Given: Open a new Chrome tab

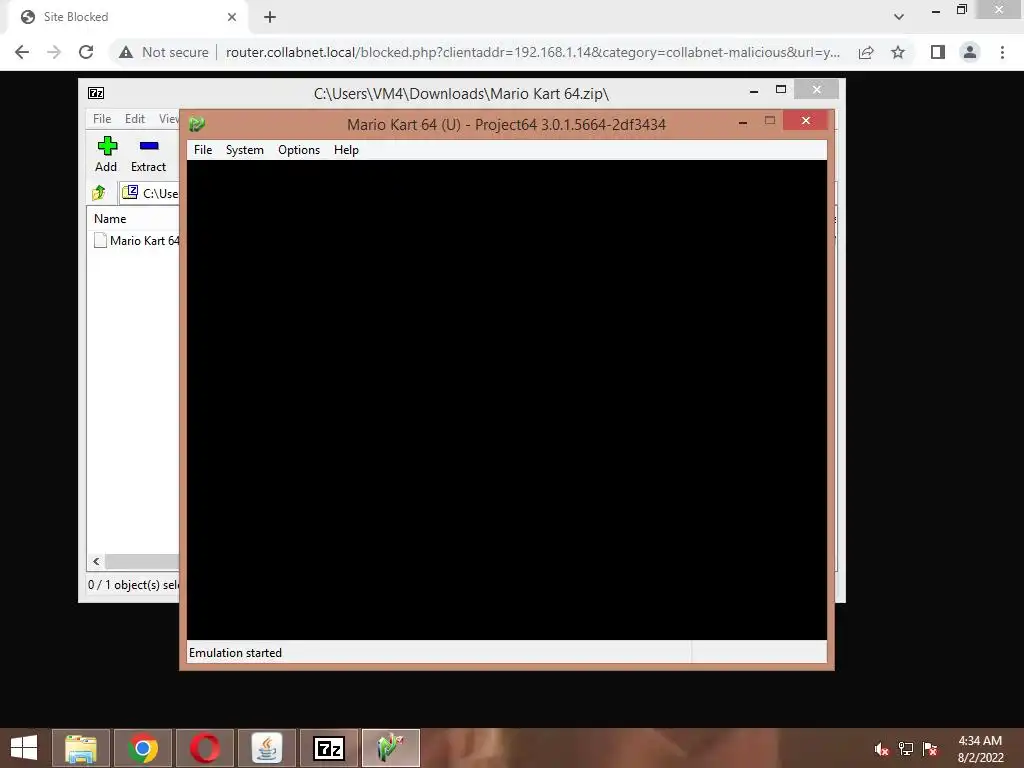Looking at the screenshot, I should click(270, 17).
